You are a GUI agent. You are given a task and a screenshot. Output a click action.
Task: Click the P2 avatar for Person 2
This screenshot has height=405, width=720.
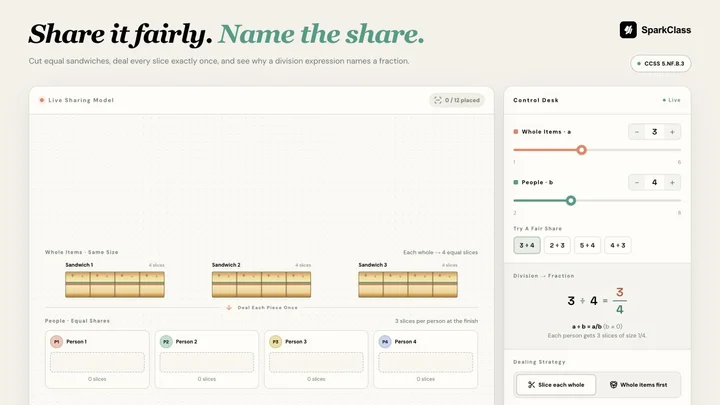(166, 342)
